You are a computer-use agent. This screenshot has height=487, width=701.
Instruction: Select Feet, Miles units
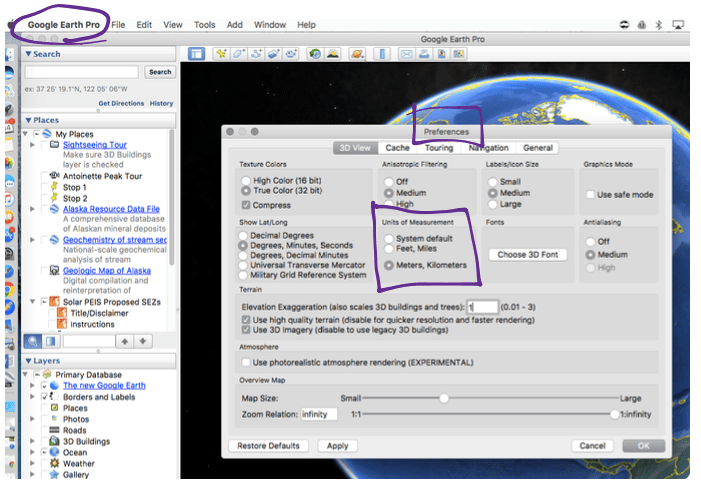coord(389,249)
